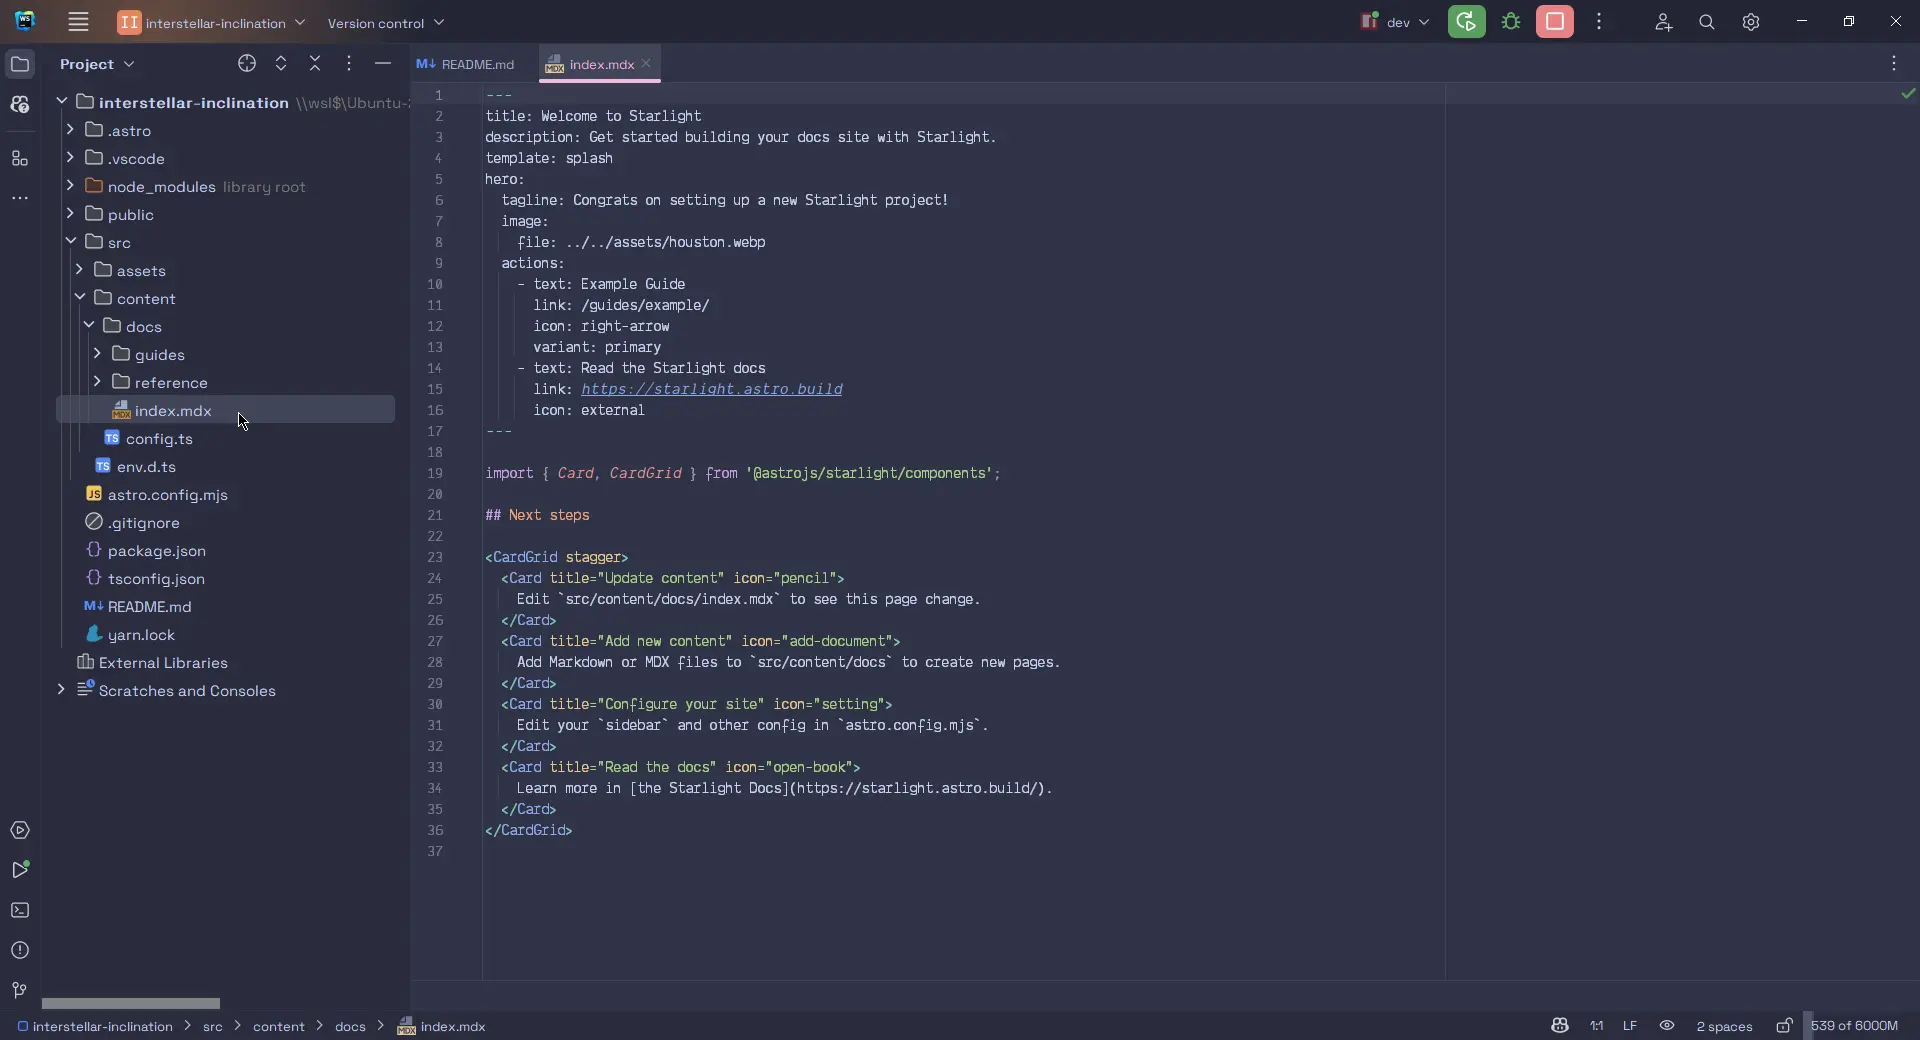Open the Git tool window icon
Screen dimensions: 1920x1040
(20, 991)
